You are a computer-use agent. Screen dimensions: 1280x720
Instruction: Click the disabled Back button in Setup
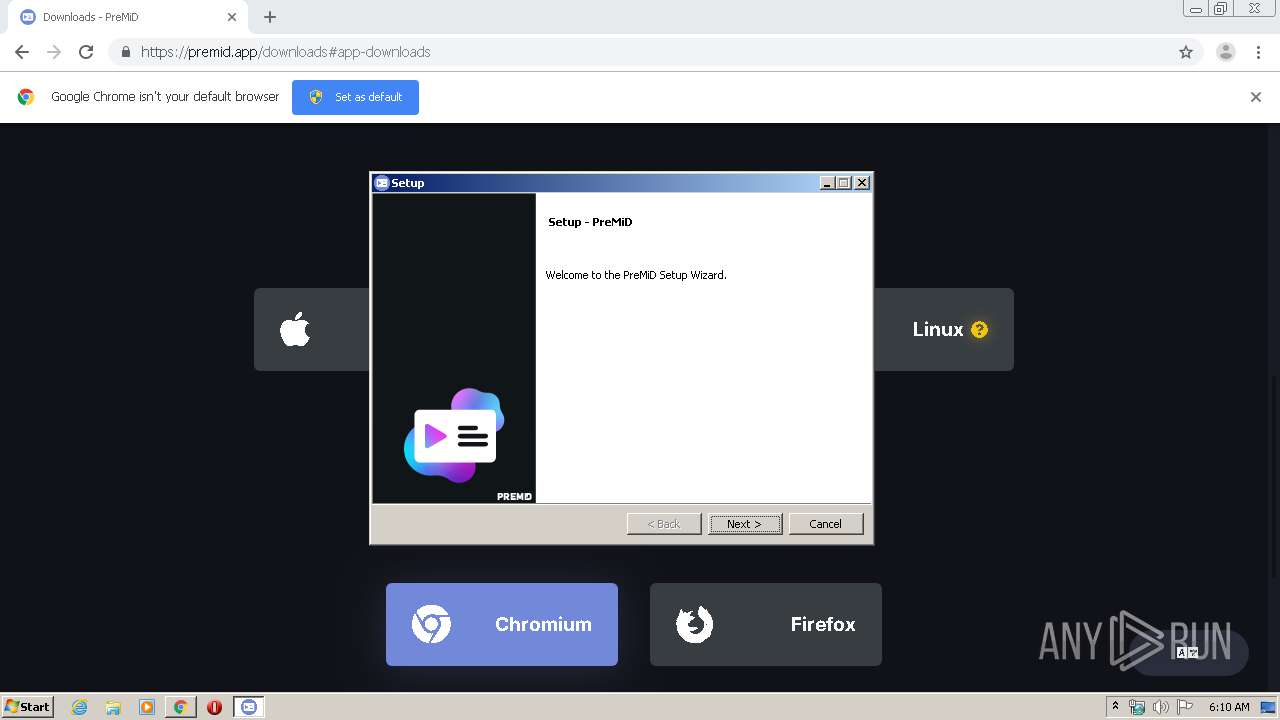[664, 524]
